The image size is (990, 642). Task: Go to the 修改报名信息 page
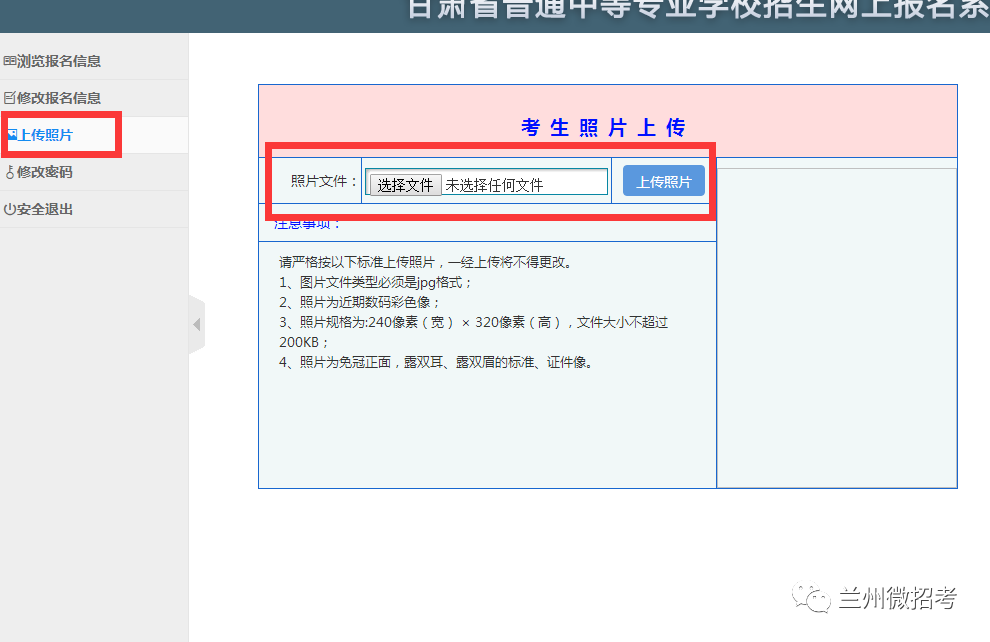pyautogui.click(x=59, y=98)
